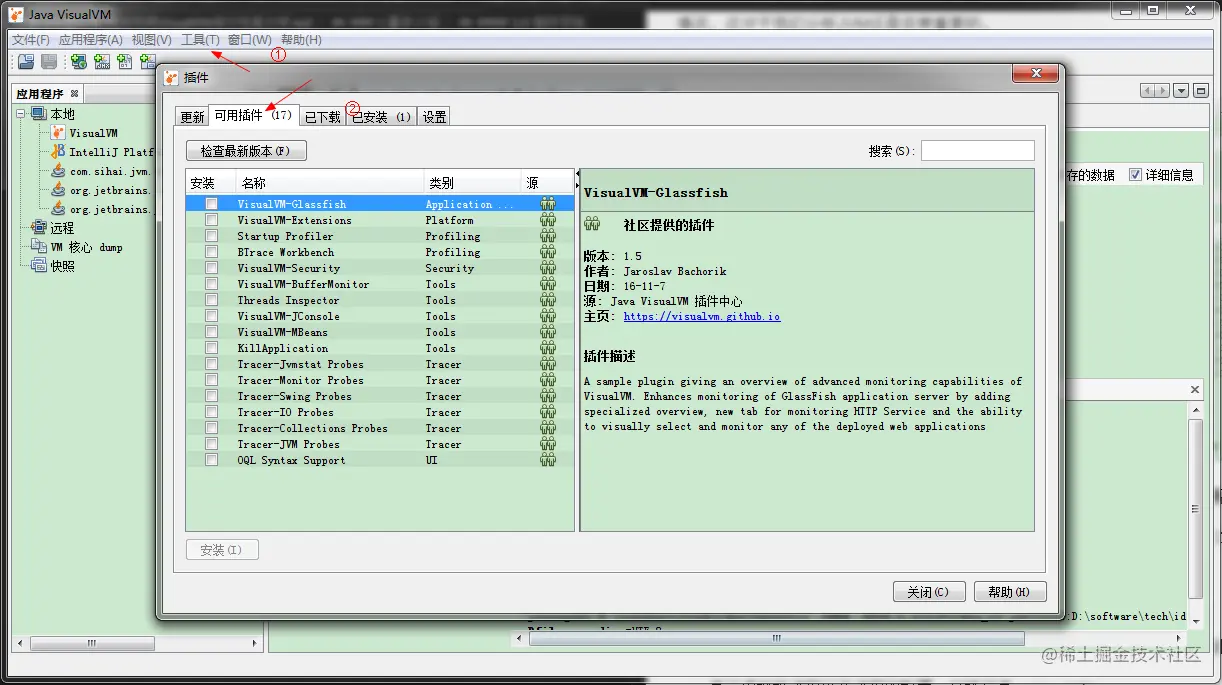Toggle the 详细信息 checkbox
Screen dimensions: 1222x685
pos(1135,175)
